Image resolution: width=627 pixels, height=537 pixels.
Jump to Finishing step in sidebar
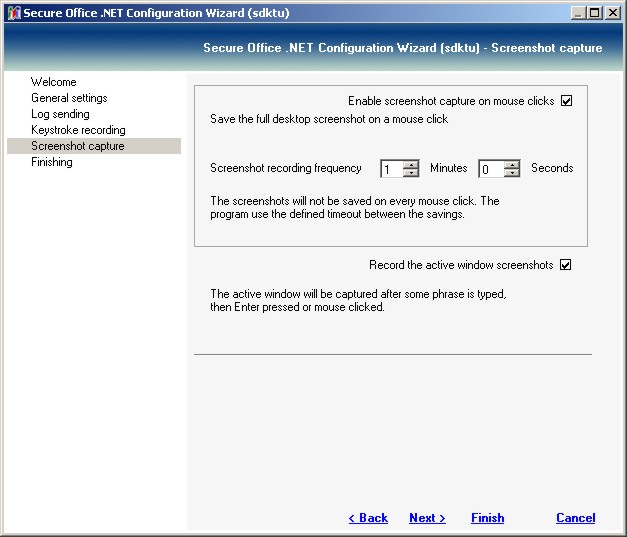click(x=52, y=162)
